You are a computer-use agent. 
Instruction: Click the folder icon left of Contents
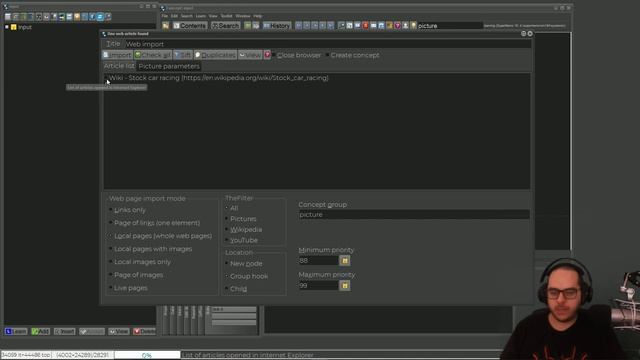coord(166,26)
